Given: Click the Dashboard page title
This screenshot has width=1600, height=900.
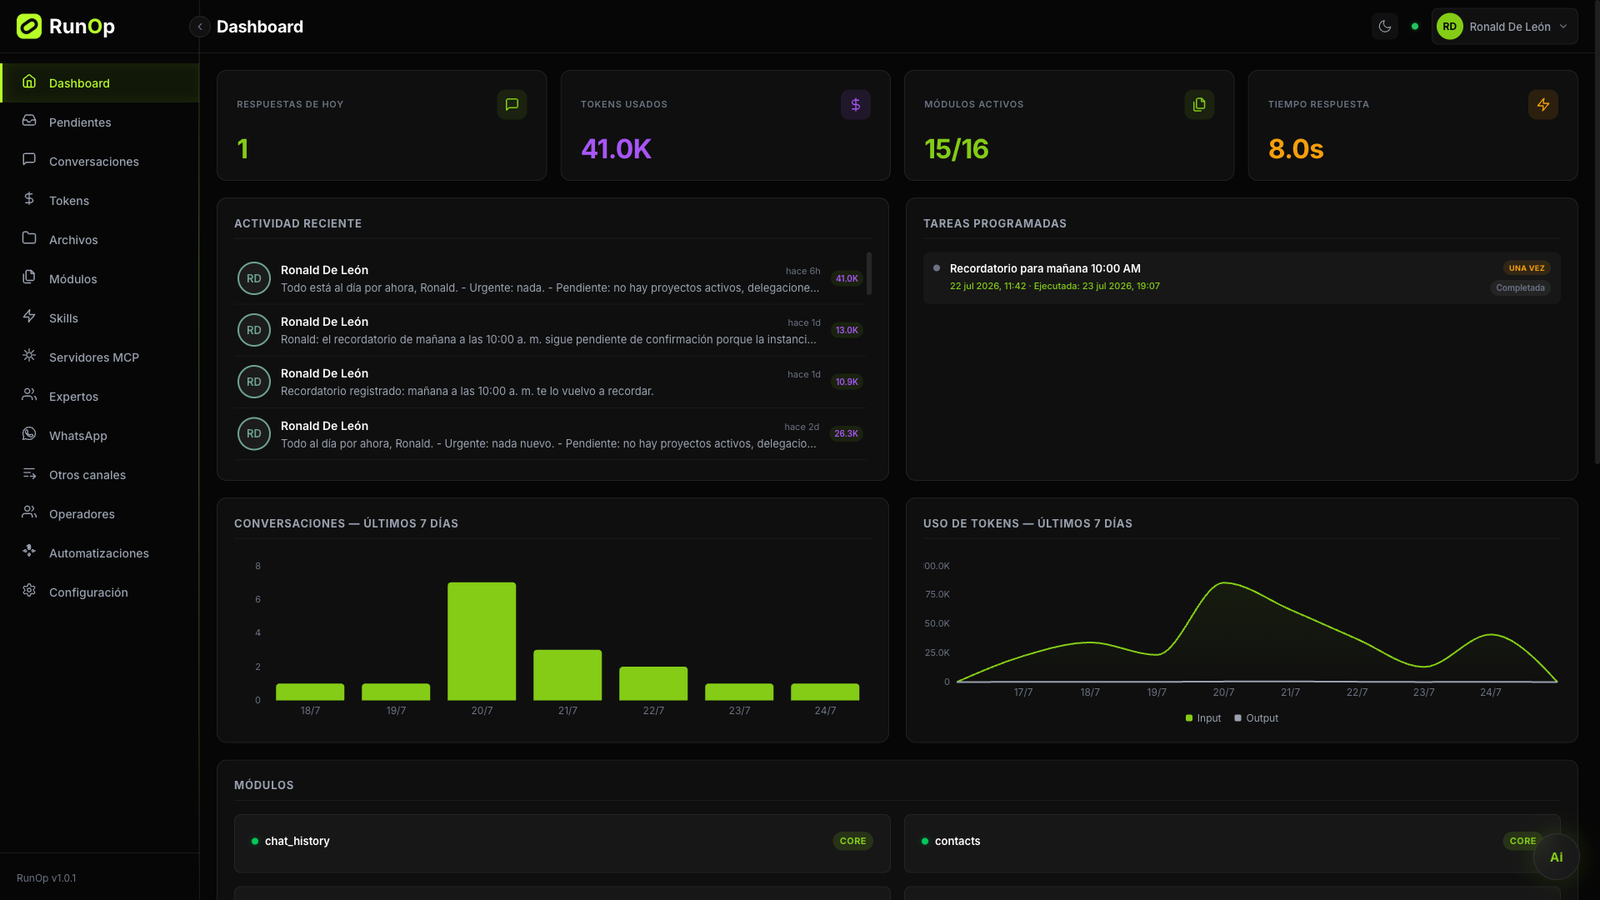Looking at the screenshot, I should (x=260, y=27).
